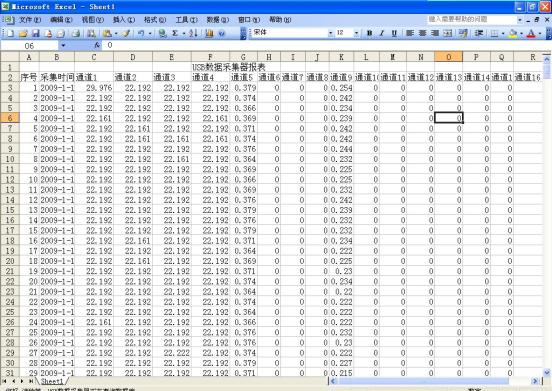The height and width of the screenshot is (391, 552).
Task: Expand the font size 12 dropdown
Action: click(357, 33)
